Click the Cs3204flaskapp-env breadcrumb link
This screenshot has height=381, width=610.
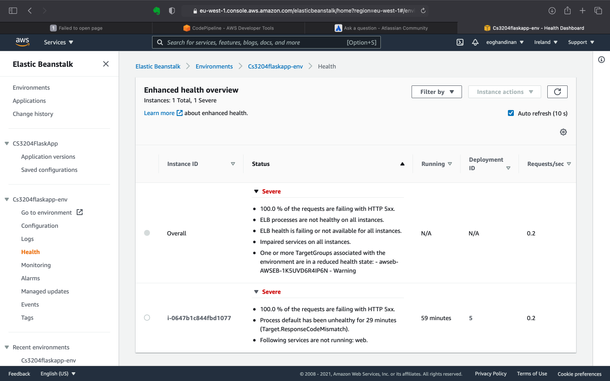275,66
